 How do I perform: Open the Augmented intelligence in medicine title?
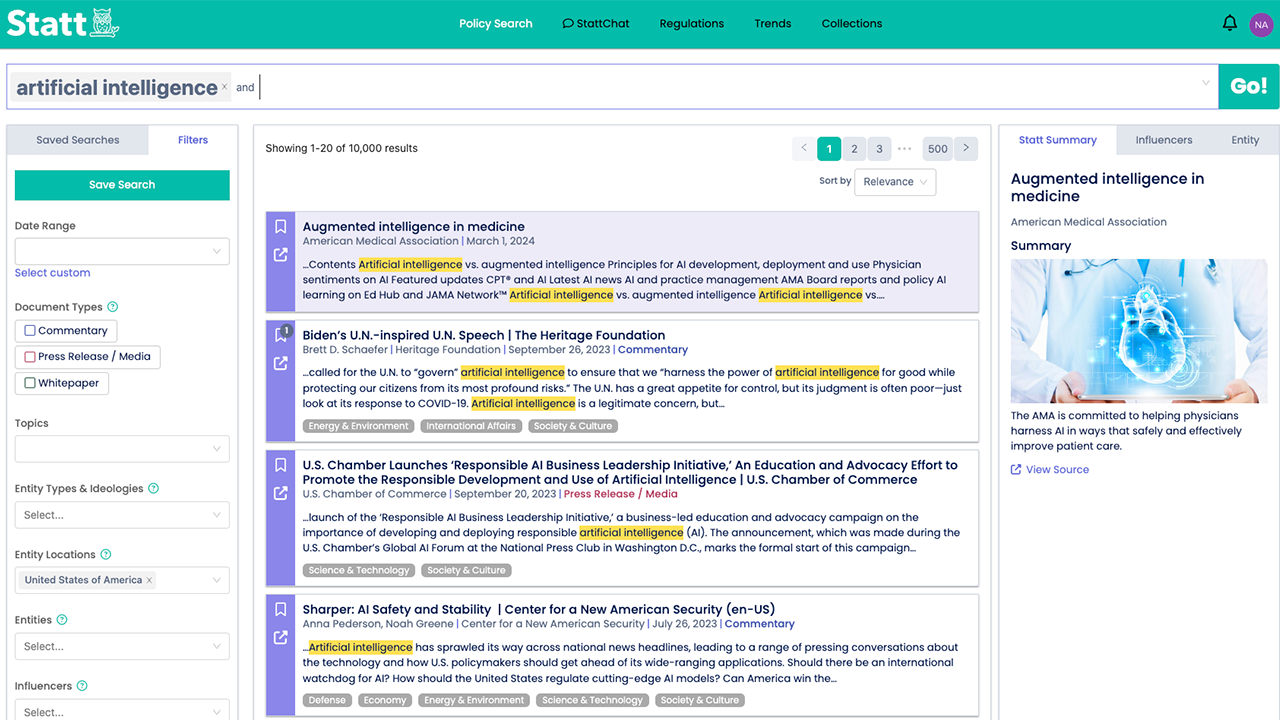[414, 227]
